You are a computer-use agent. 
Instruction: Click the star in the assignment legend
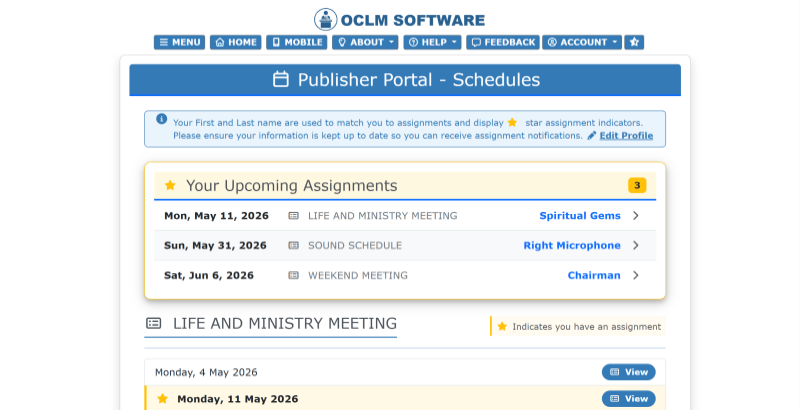coord(502,326)
